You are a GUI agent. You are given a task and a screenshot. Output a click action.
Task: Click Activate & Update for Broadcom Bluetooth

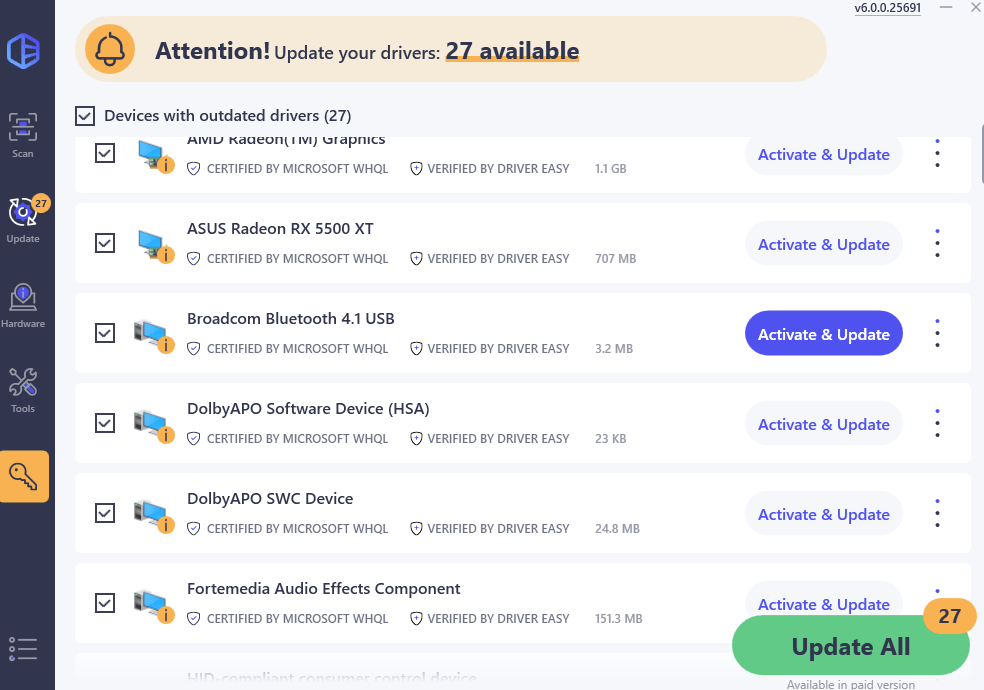click(823, 334)
